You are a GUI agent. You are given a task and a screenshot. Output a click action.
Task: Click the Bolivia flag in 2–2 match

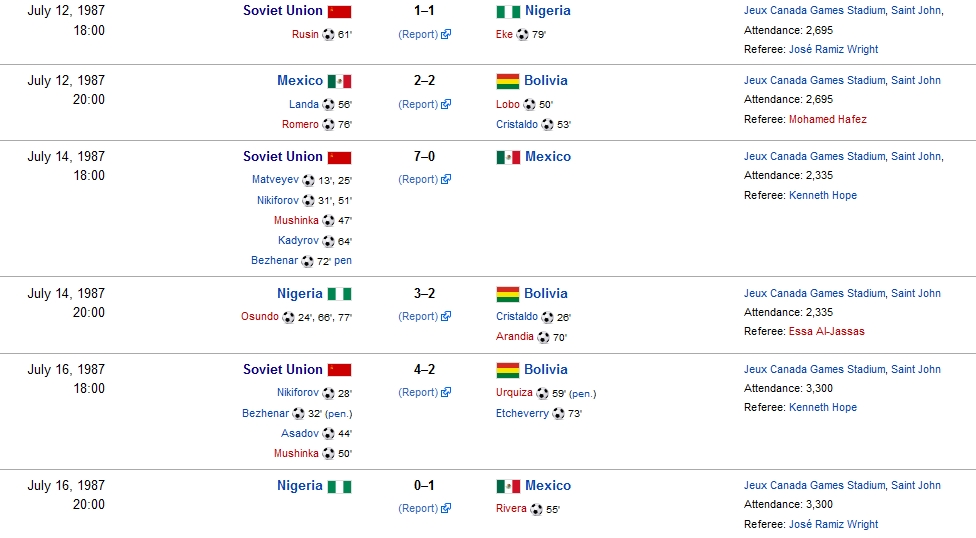coord(508,81)
